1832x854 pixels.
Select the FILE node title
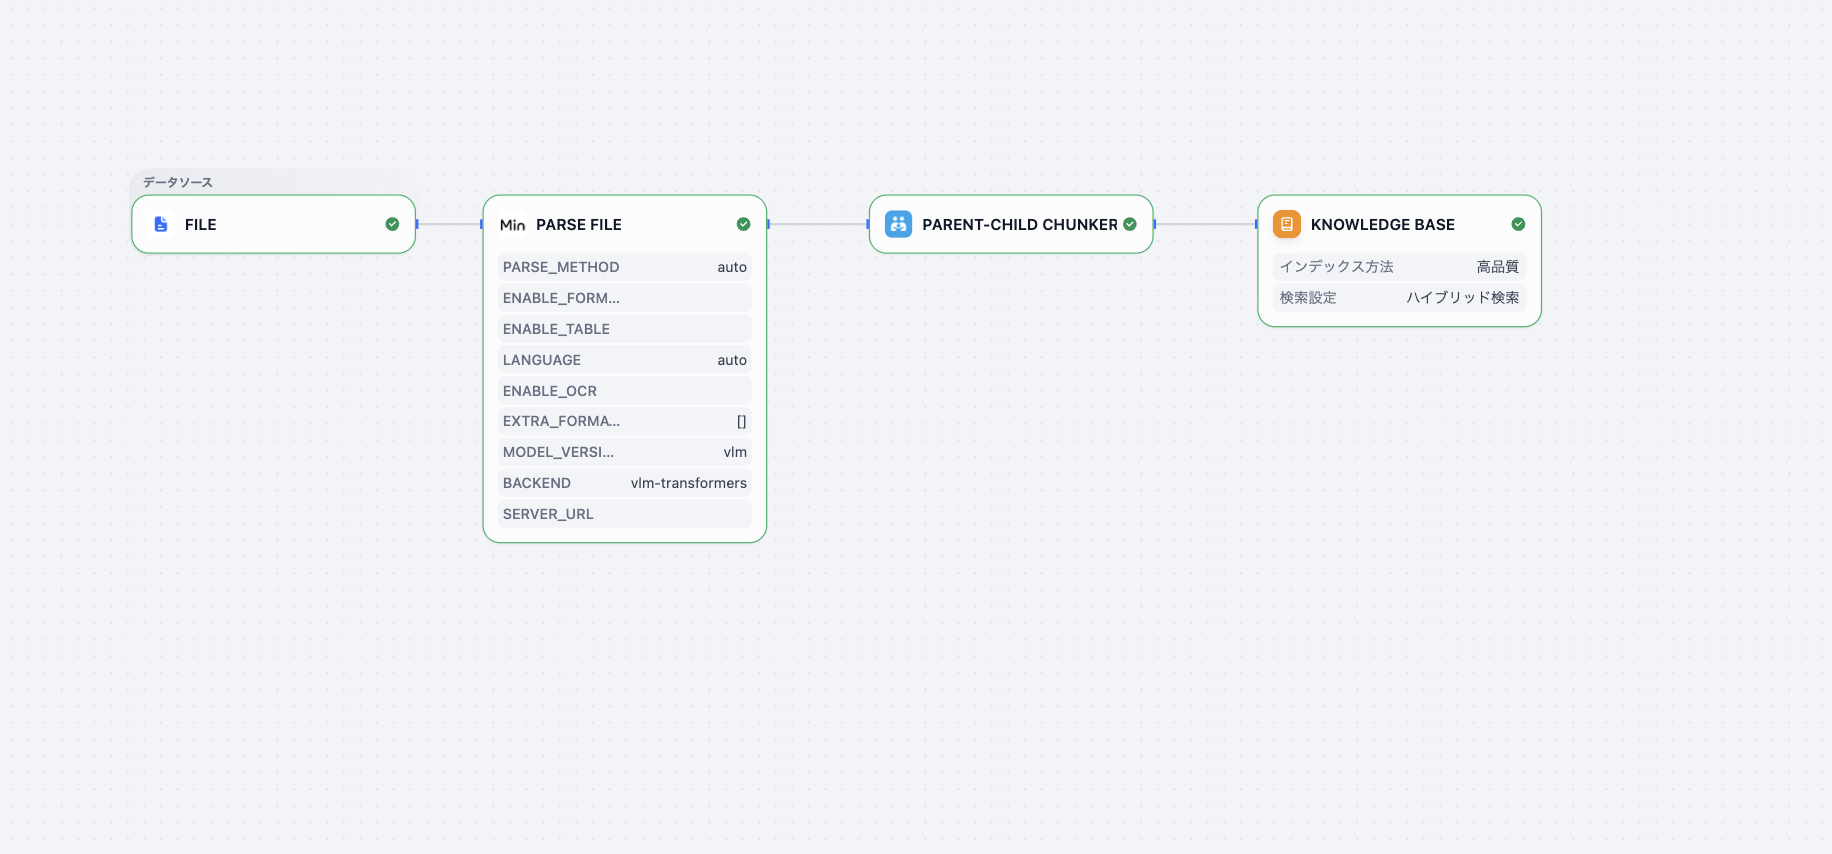pos(201,225)
